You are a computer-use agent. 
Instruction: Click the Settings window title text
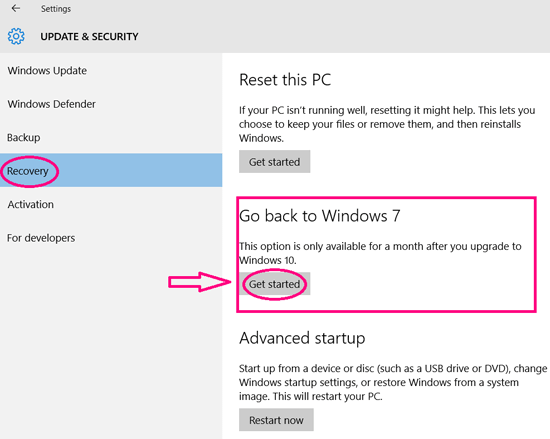(x=56, y=9)
